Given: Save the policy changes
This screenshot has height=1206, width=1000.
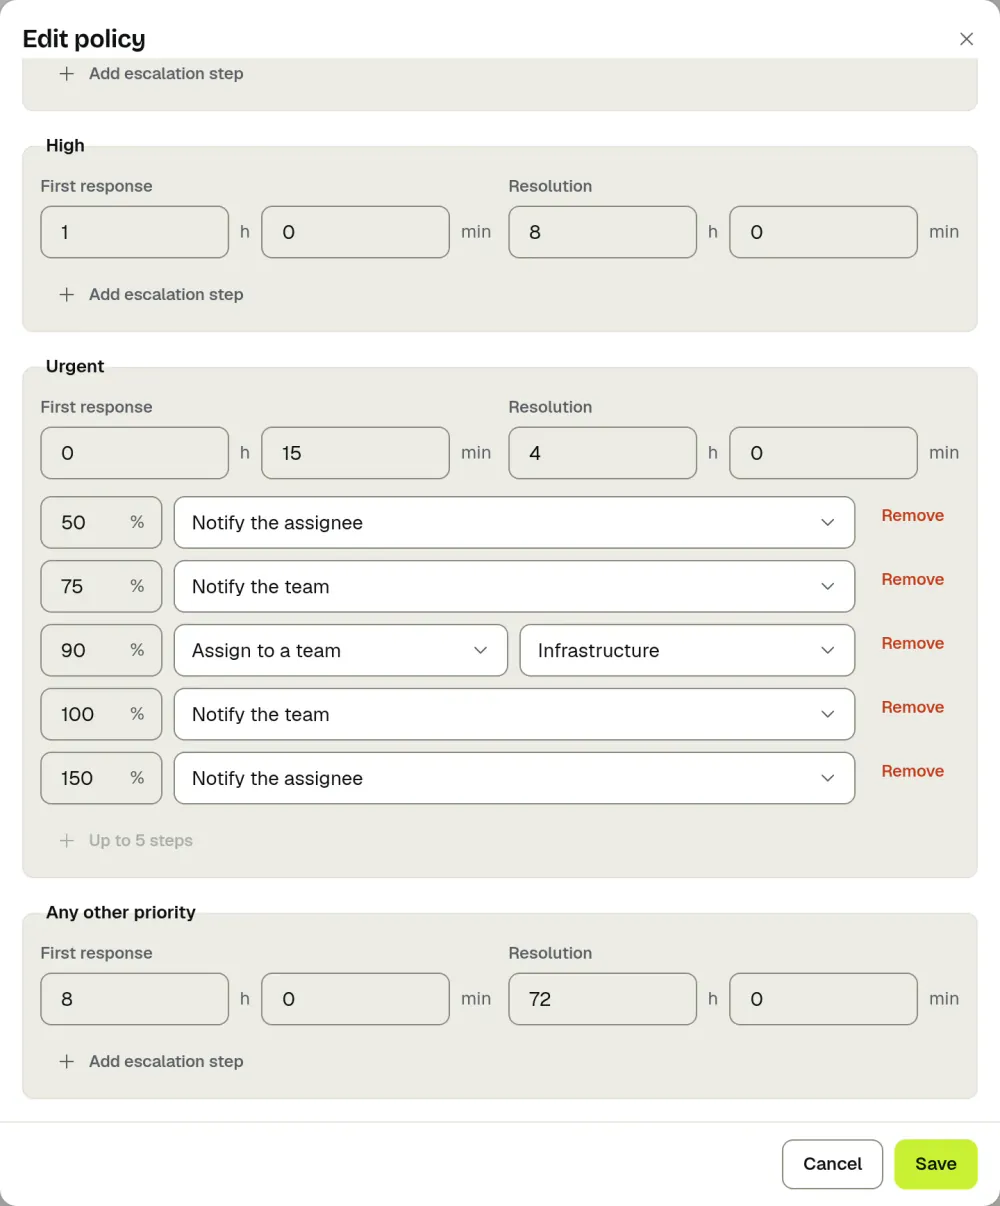Looking at the screenshot, I should tap(936, 1164).
